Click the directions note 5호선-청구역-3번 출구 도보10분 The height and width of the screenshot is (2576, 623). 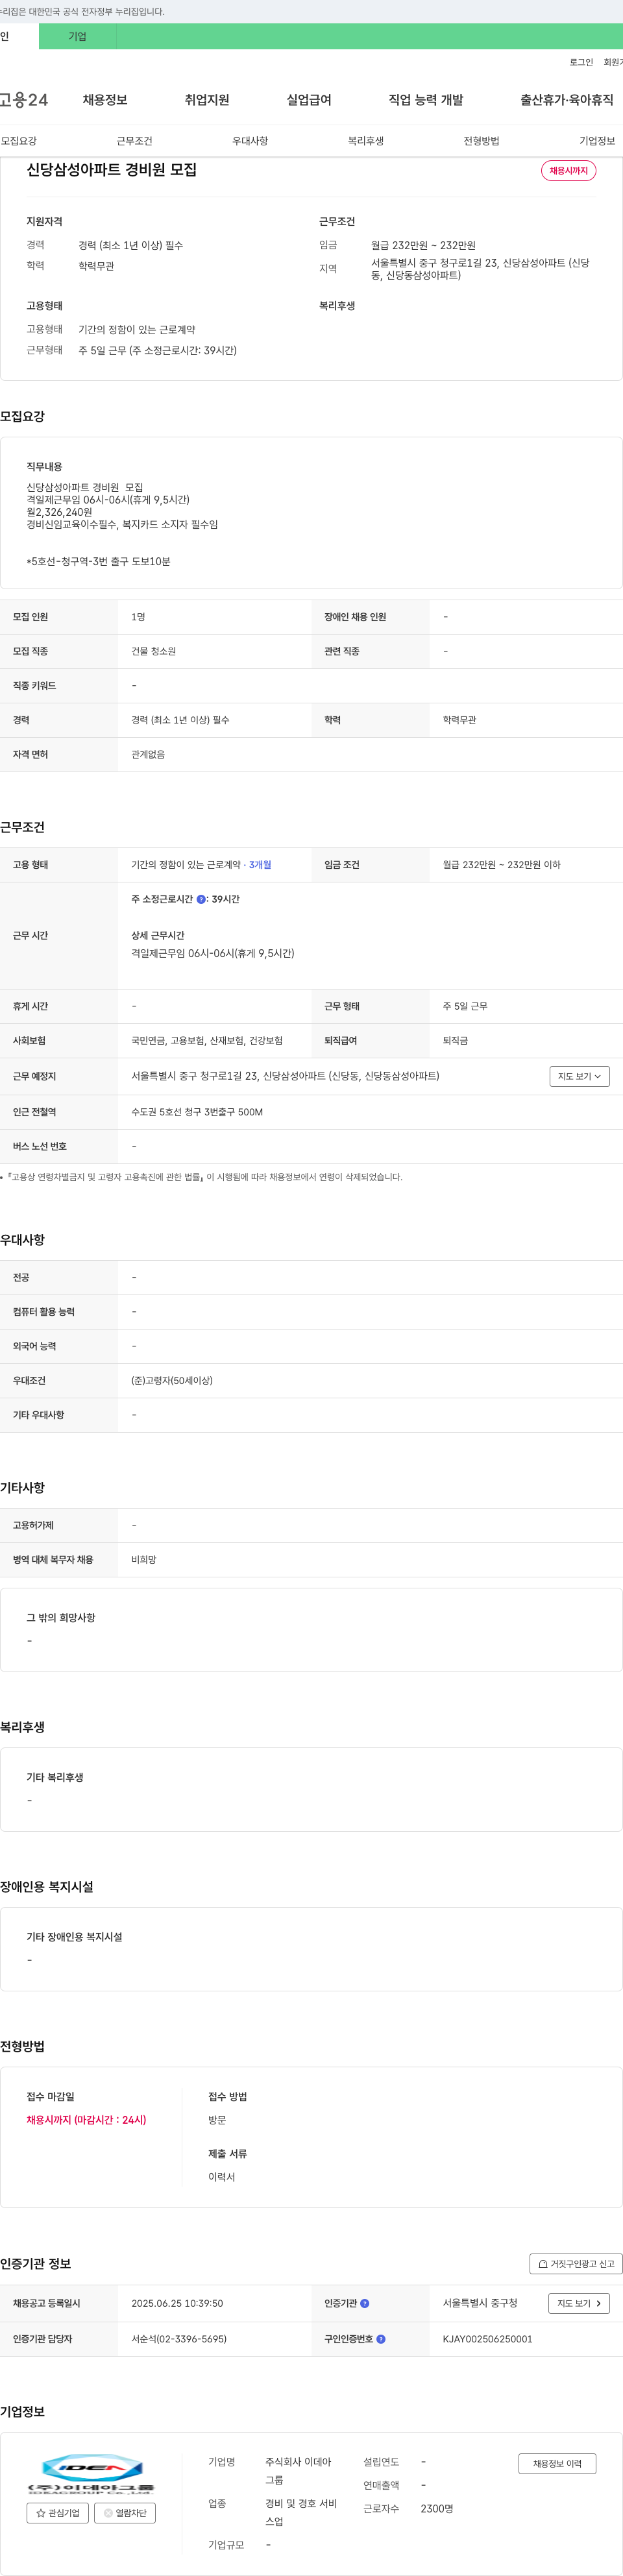(98, 561)
